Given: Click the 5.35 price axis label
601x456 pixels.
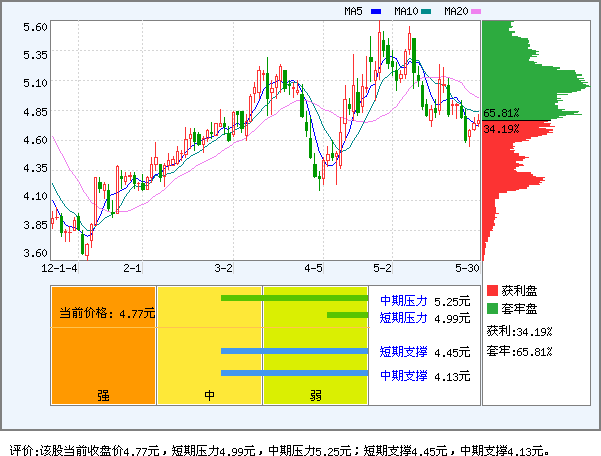Looking at the screenshot, I should (x=35, y=55).
